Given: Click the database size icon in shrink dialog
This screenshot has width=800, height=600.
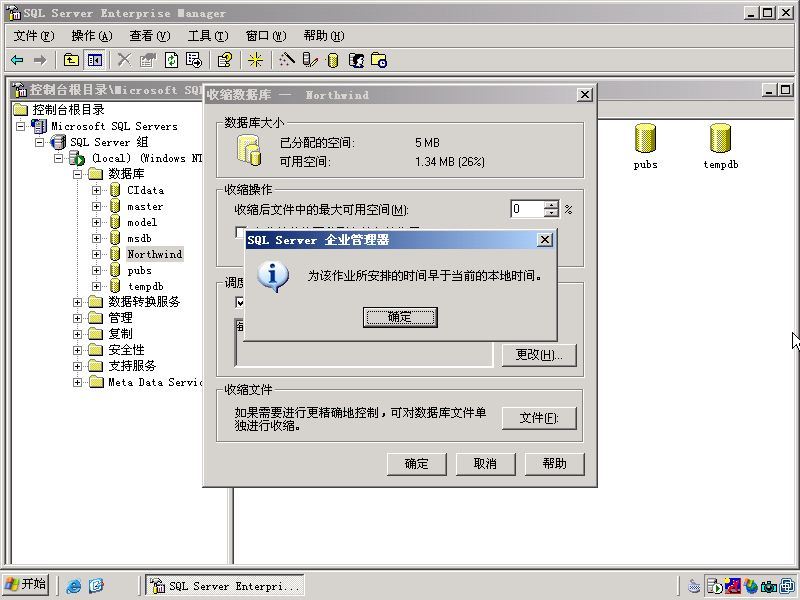Looking at the screenshot, I should (249, 150).
